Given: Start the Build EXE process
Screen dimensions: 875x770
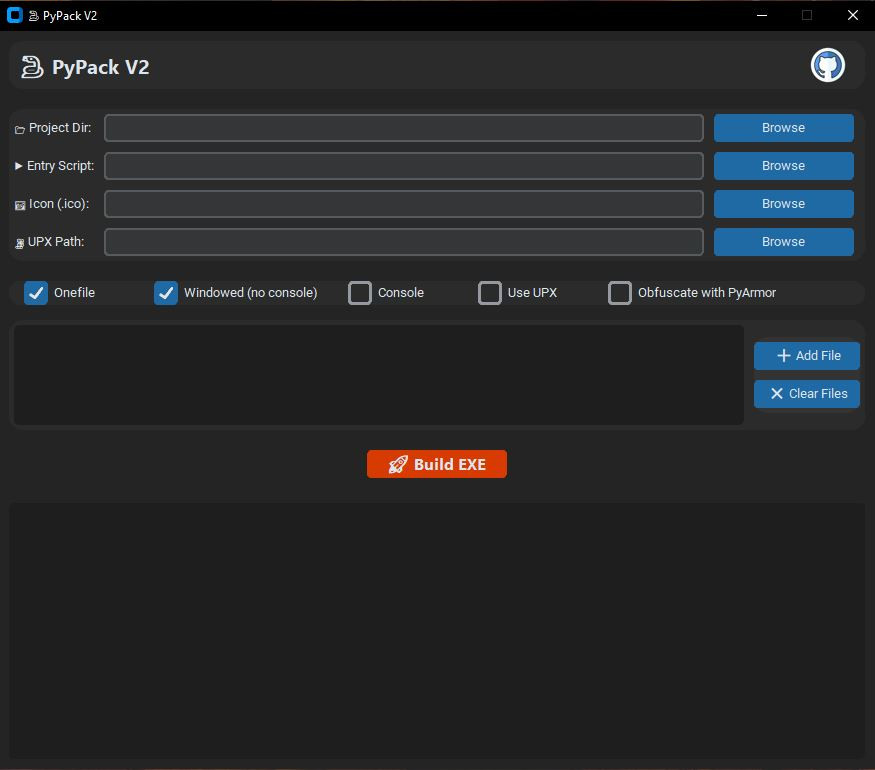Looking at the screenshot, I should (437, 464).
